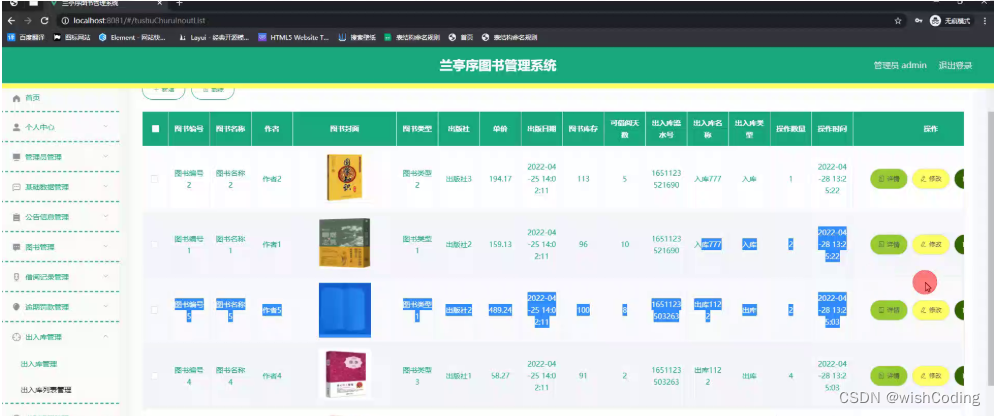Tick the checkbox for the 作者4 row
Screen dimensions: 995x416
[155, 375]
